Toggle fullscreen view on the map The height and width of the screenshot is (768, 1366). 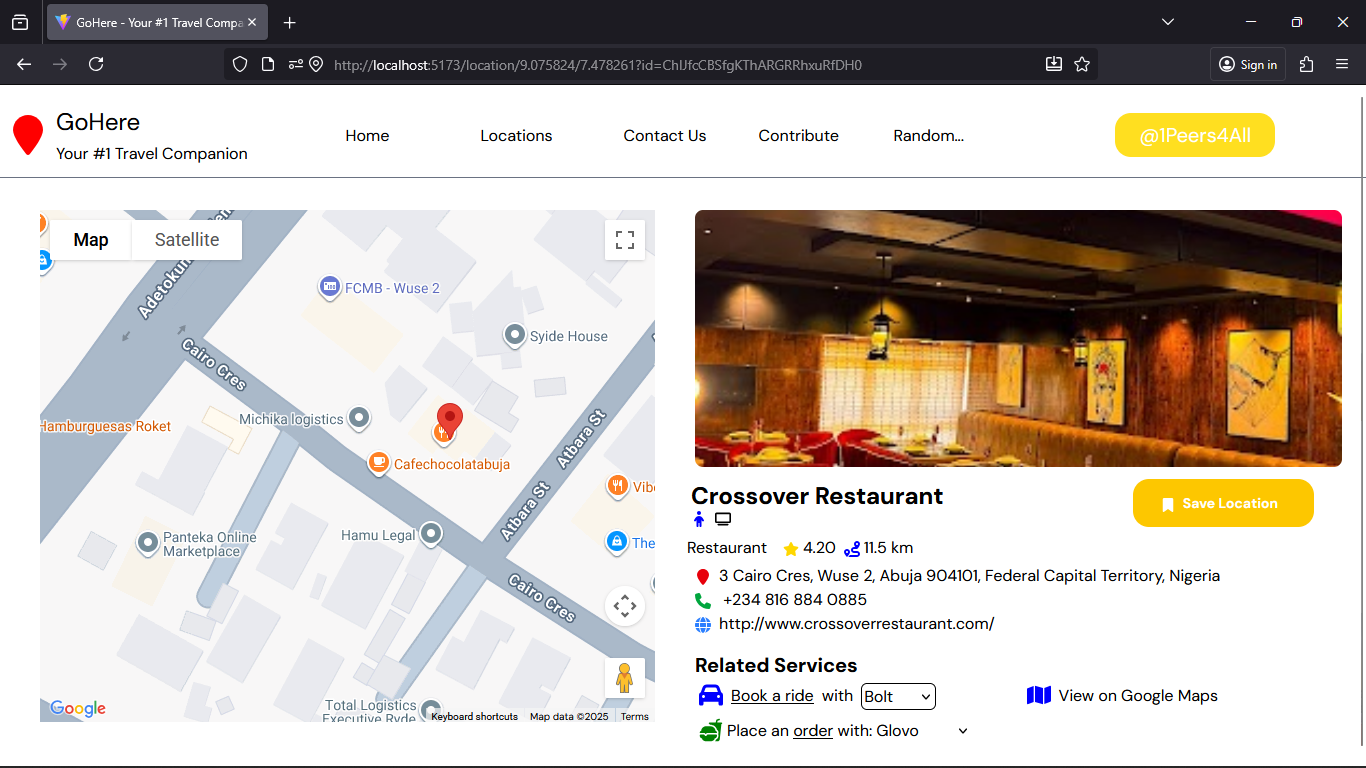point(625,240)
